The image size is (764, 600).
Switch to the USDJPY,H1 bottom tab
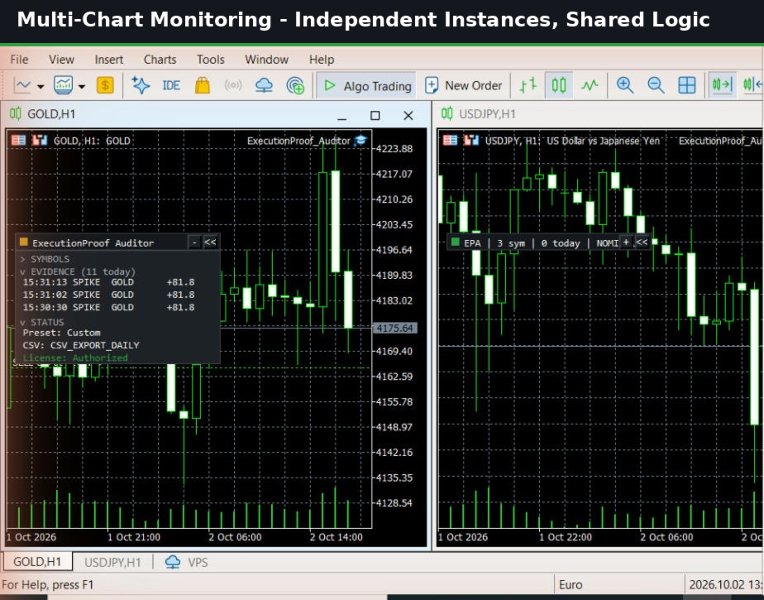click(x=113, y=562)
